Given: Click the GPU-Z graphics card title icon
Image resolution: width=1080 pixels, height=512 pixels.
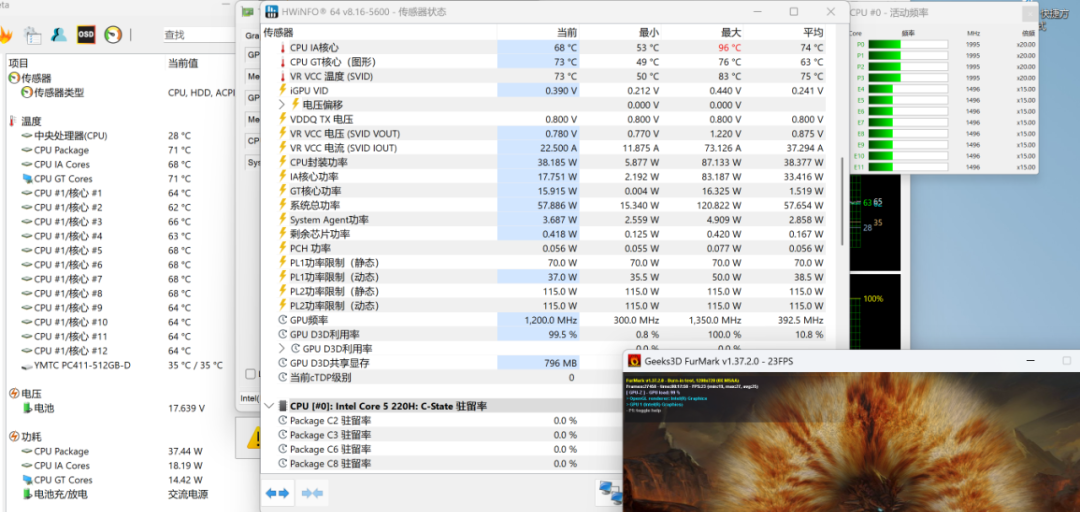Looking at the screenshot, I should [x=247, y=11].
